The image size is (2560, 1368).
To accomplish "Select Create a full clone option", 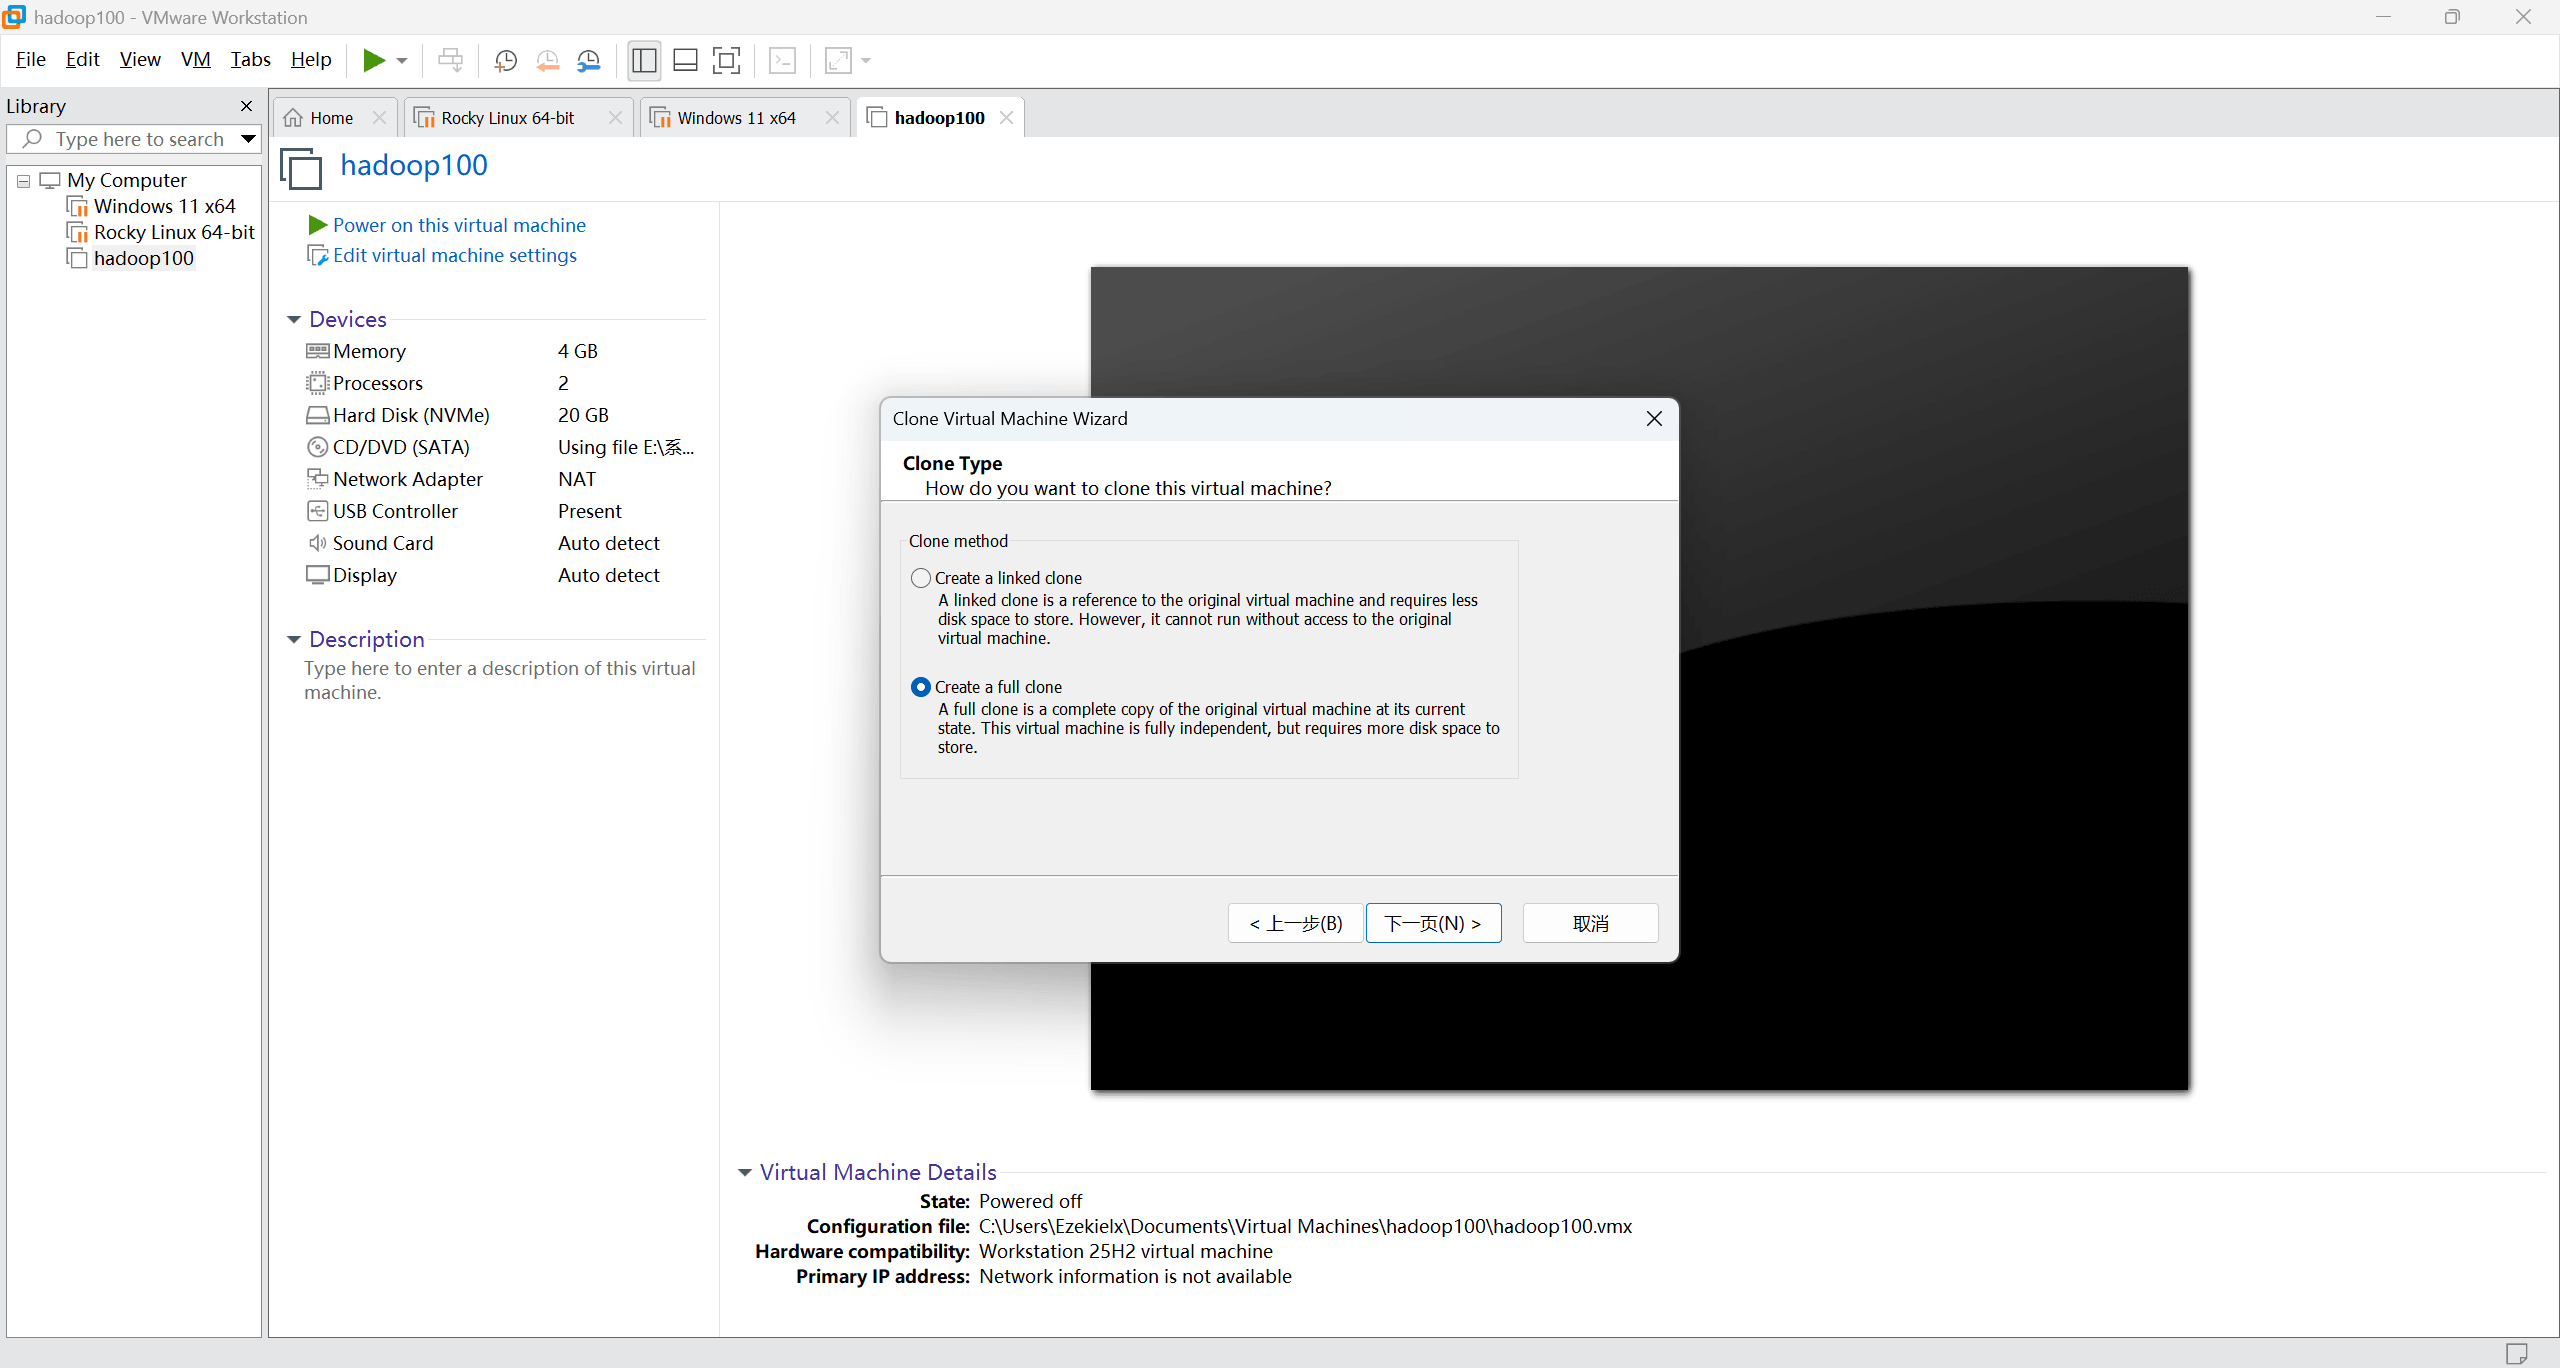I will (921, 687).
